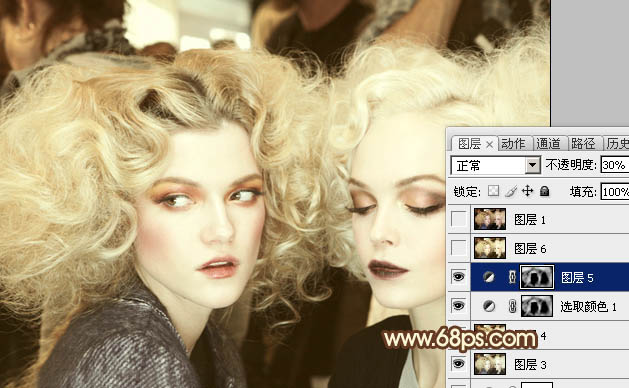Select the 图层 3 thumbnail

pyautogui.click(x=490, y=364)
